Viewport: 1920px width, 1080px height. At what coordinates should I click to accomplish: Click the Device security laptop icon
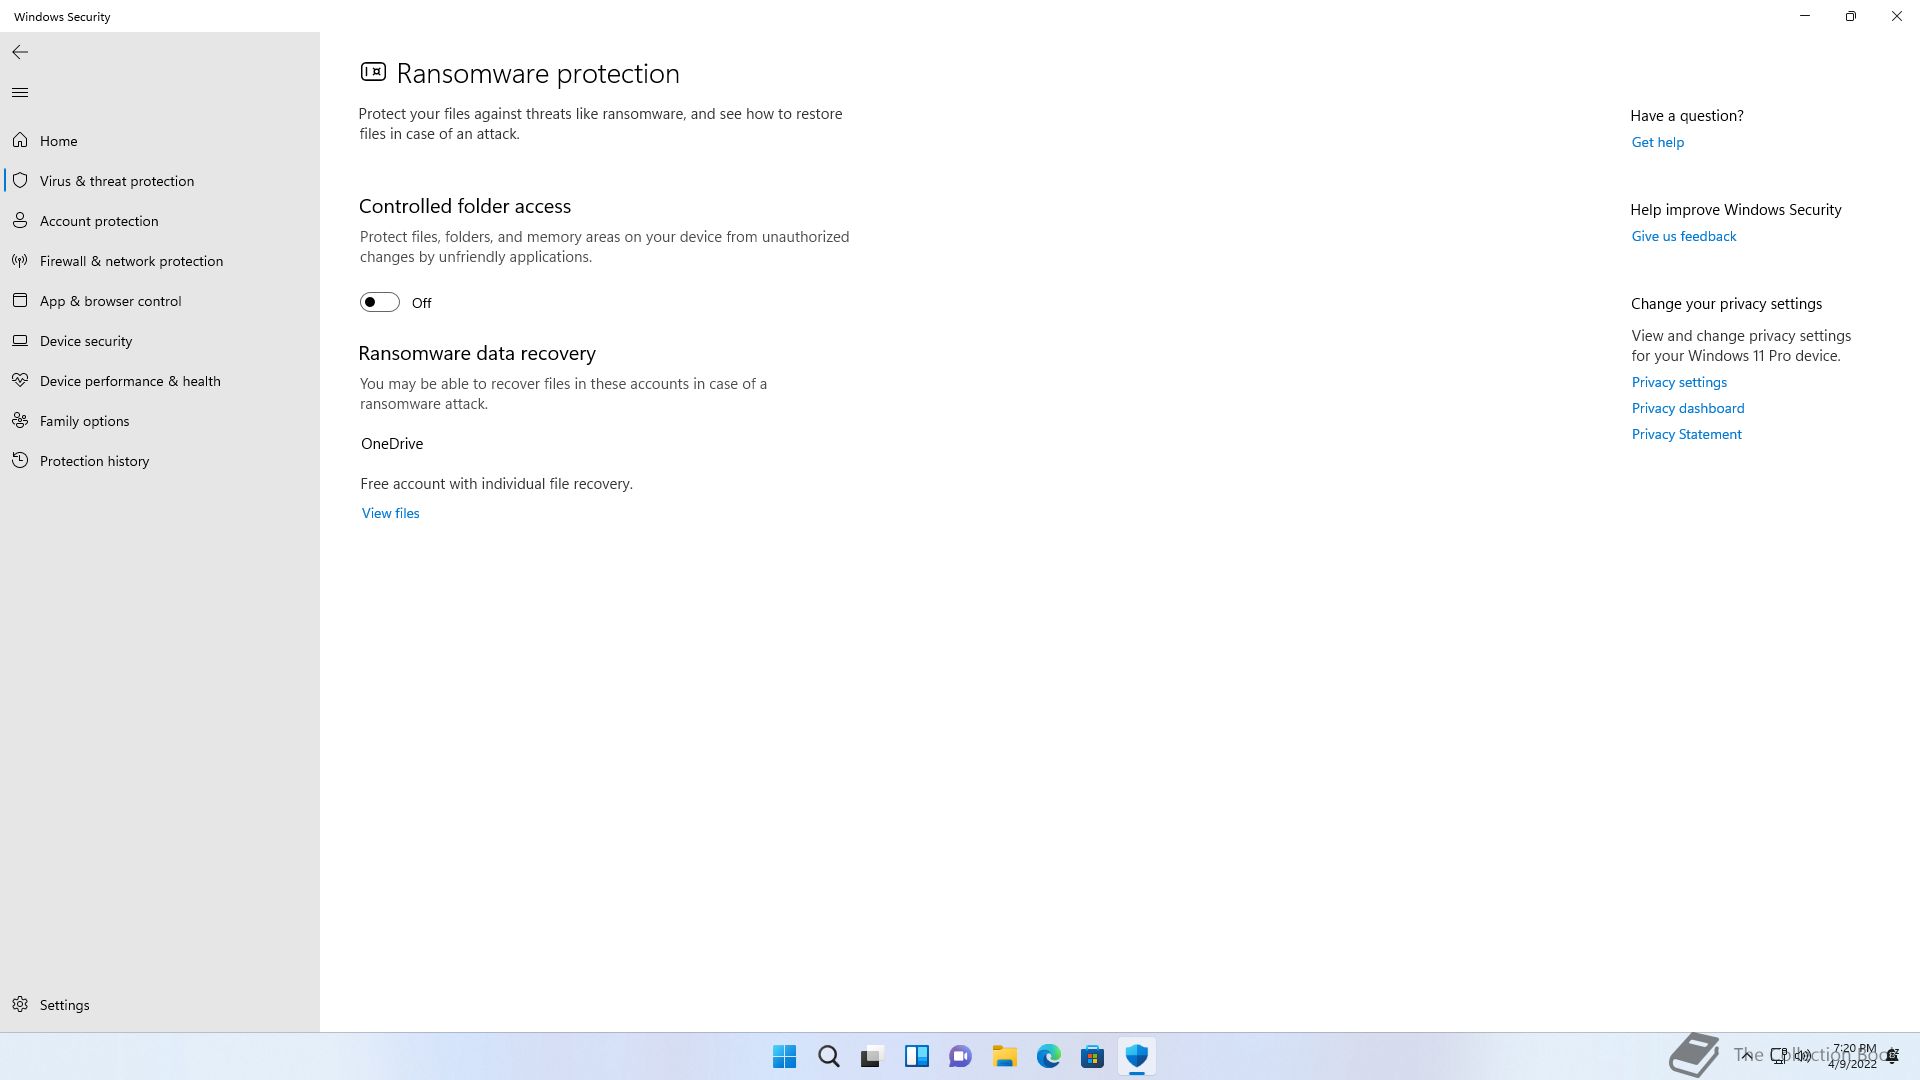(20, 340)
